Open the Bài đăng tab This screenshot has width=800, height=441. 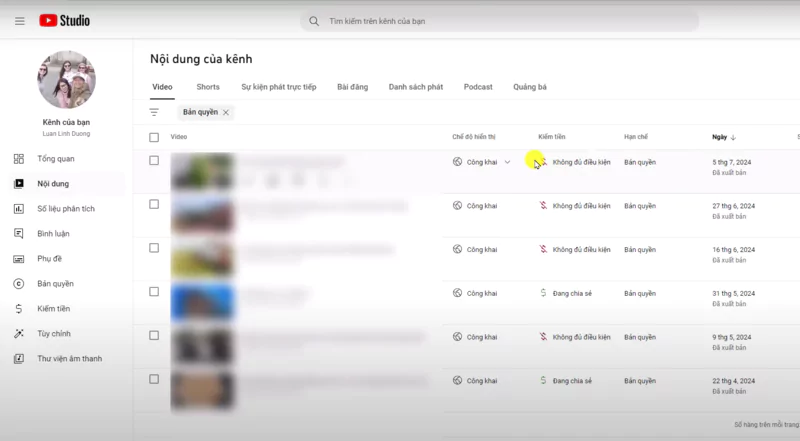(353, 87)
